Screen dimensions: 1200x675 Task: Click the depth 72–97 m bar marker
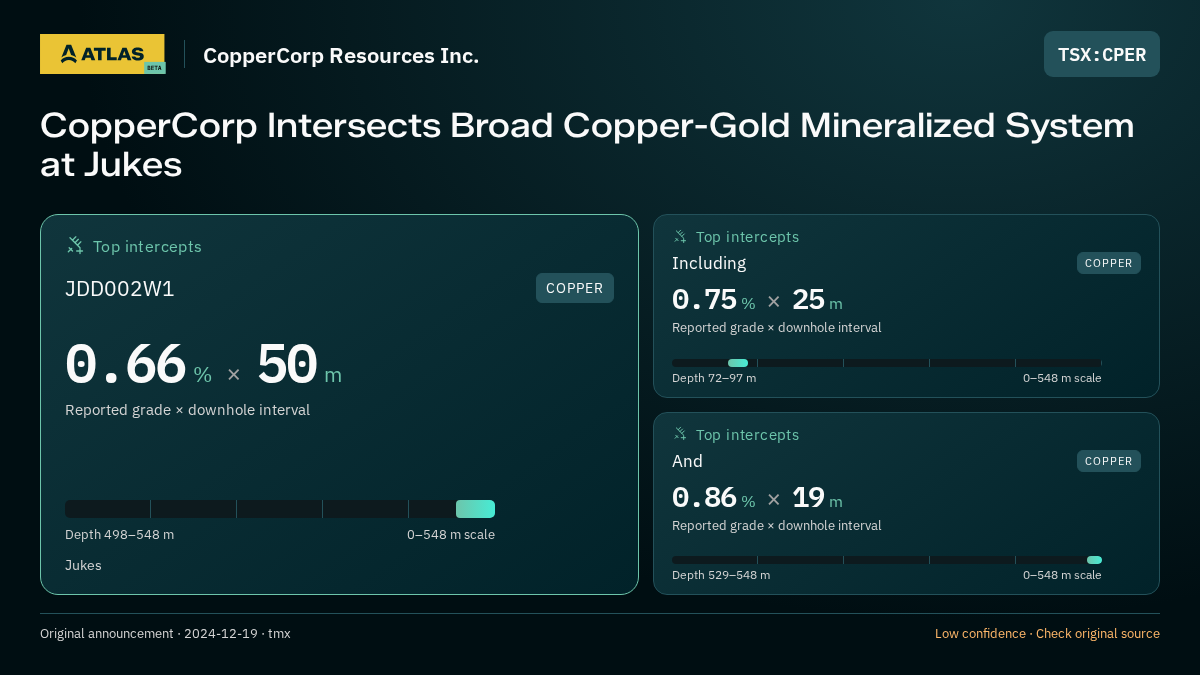point(738,363)
